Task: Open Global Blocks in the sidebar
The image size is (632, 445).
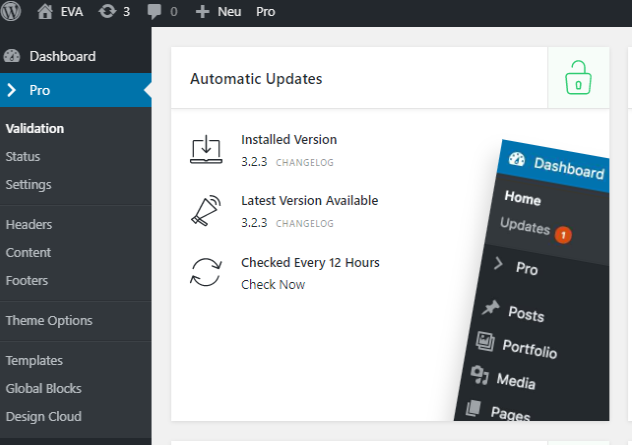Action: point(44,389)
